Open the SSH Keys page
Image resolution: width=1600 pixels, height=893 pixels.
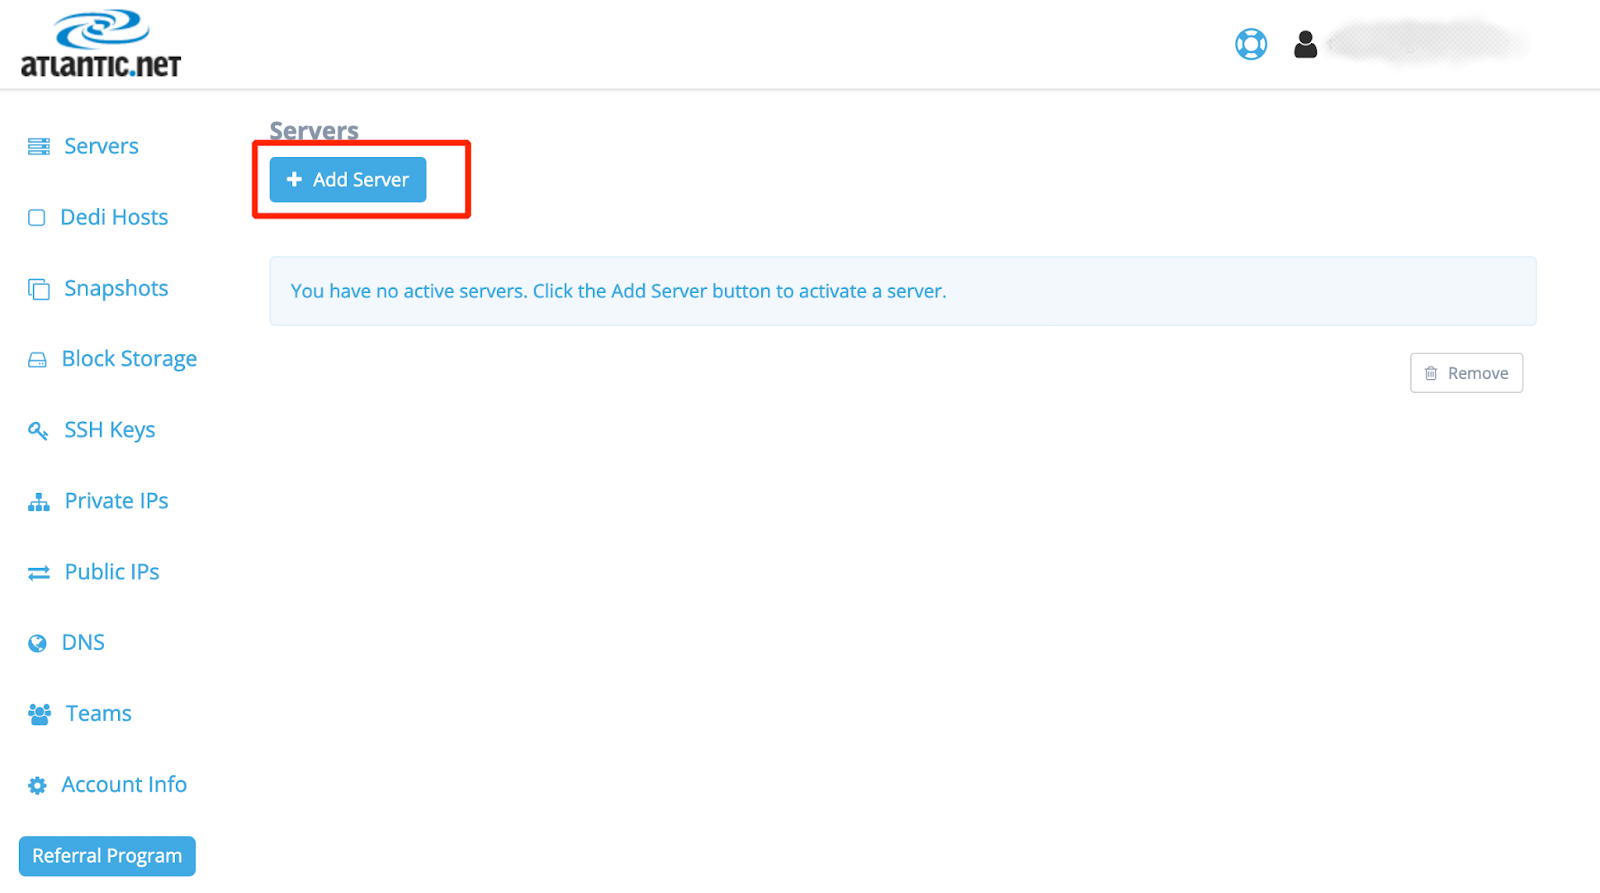[x=110, y=430]
